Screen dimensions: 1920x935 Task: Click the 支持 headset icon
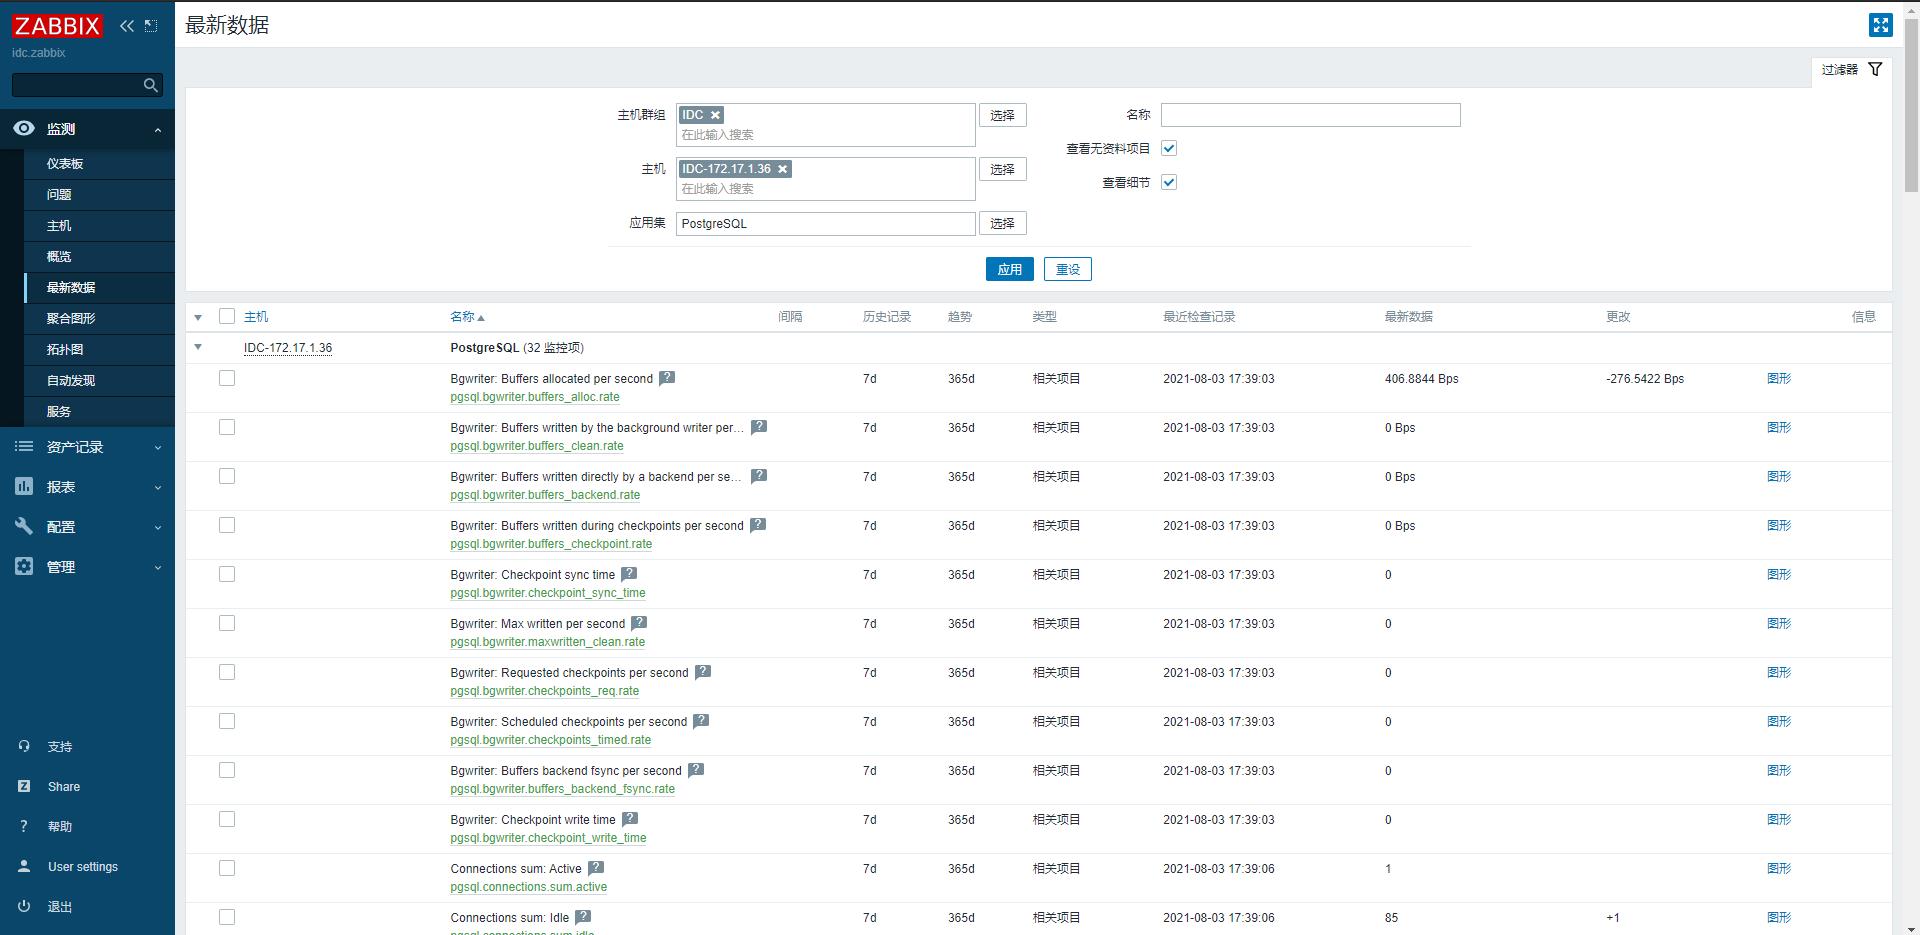click(24, 746)
